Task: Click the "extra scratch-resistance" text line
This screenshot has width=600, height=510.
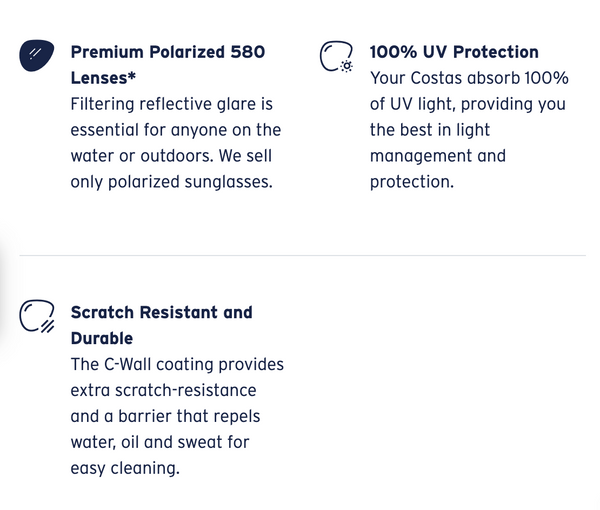Action: coord(163,390)
